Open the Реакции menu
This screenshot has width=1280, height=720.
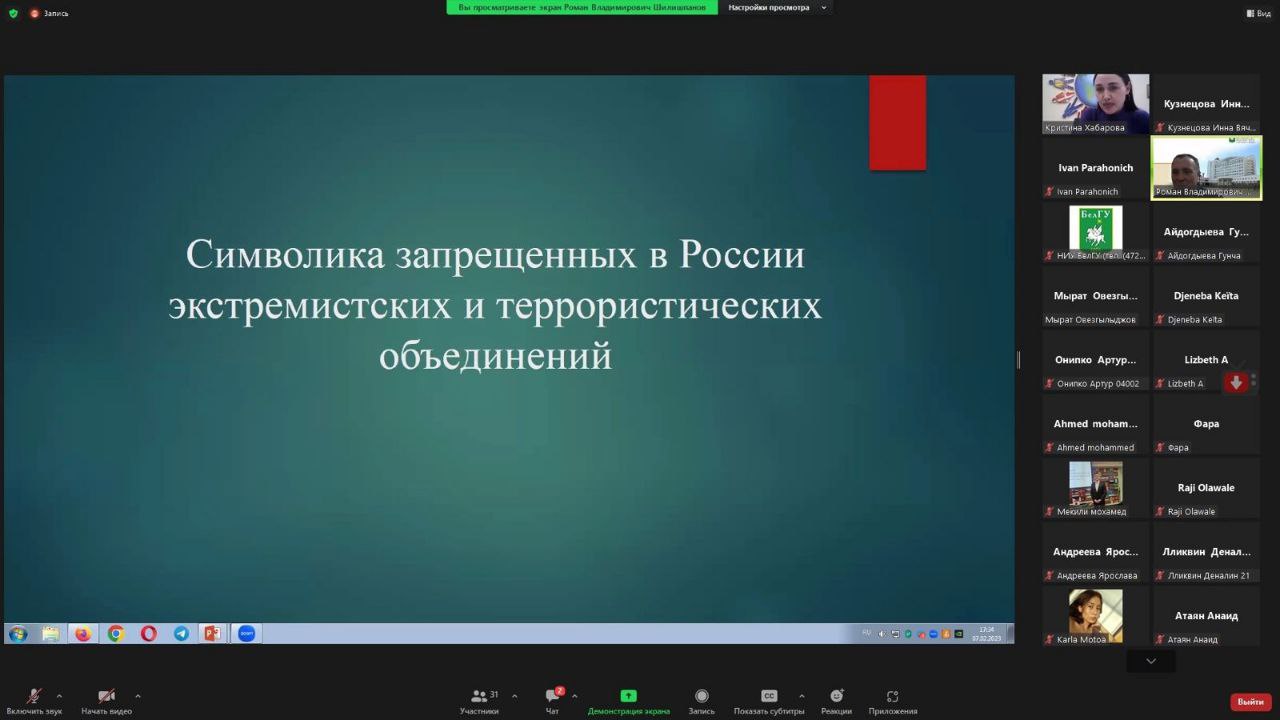pos(836,700)
